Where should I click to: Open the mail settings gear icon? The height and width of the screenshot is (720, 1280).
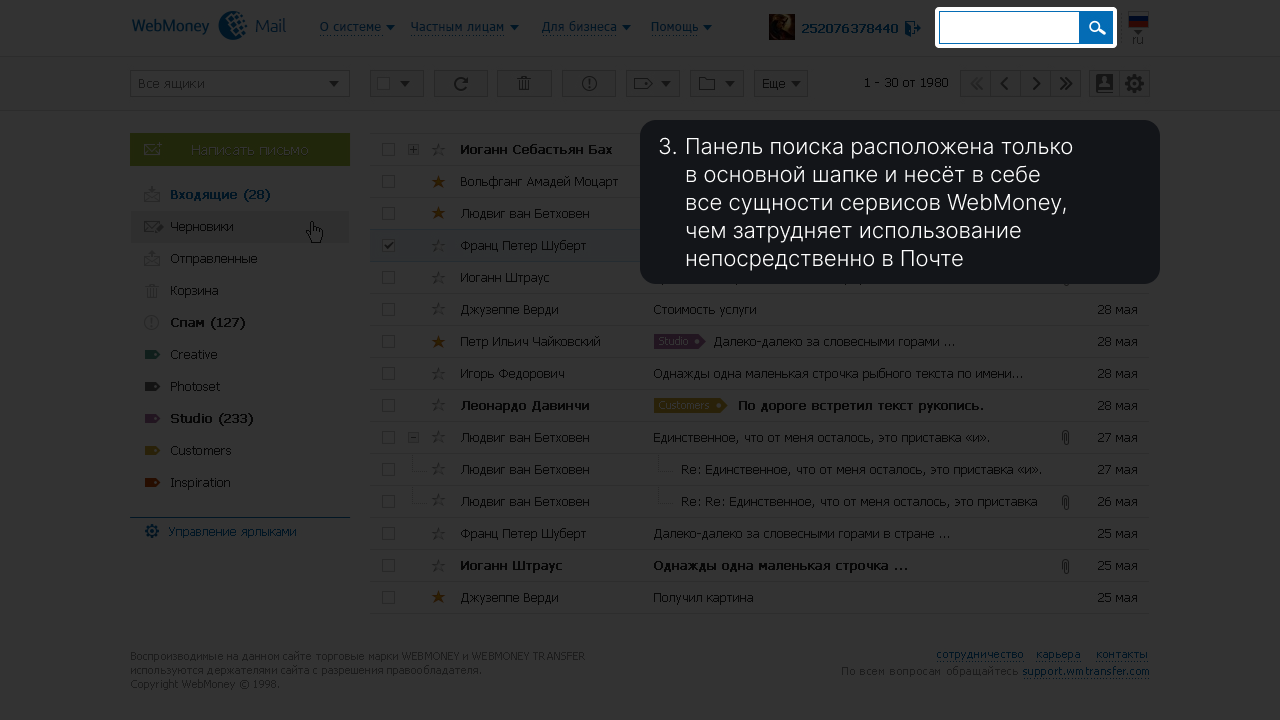1134,84
